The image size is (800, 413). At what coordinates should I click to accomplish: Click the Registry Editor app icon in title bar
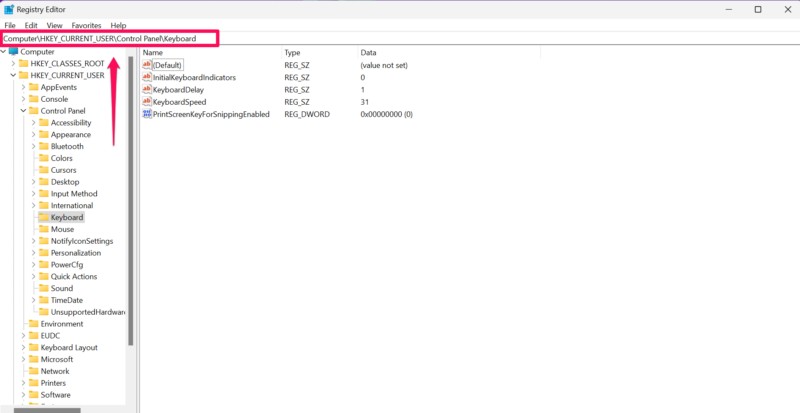click(x=8, y=9)
